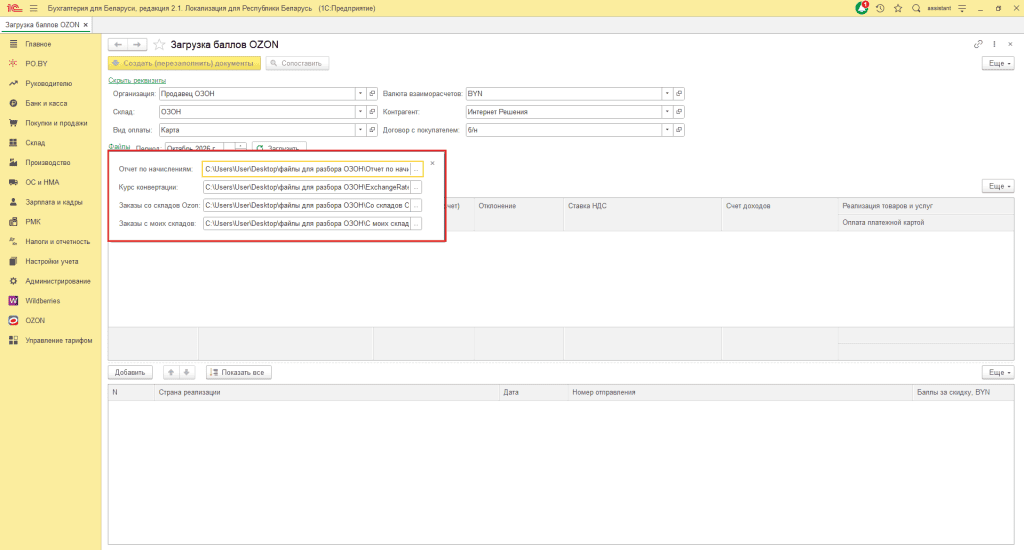Open Склад section in the sidebar

(x=35, y=142)
